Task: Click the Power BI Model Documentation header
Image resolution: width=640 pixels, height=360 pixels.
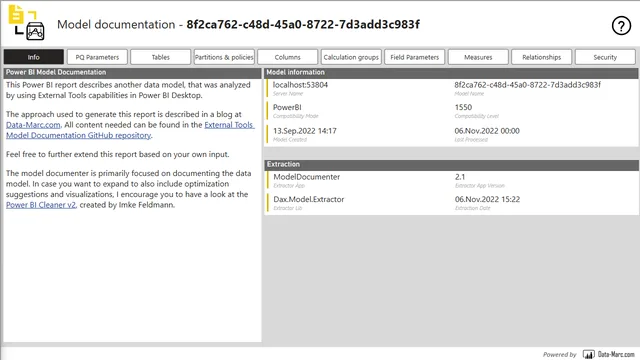Action: click(132, 72)
